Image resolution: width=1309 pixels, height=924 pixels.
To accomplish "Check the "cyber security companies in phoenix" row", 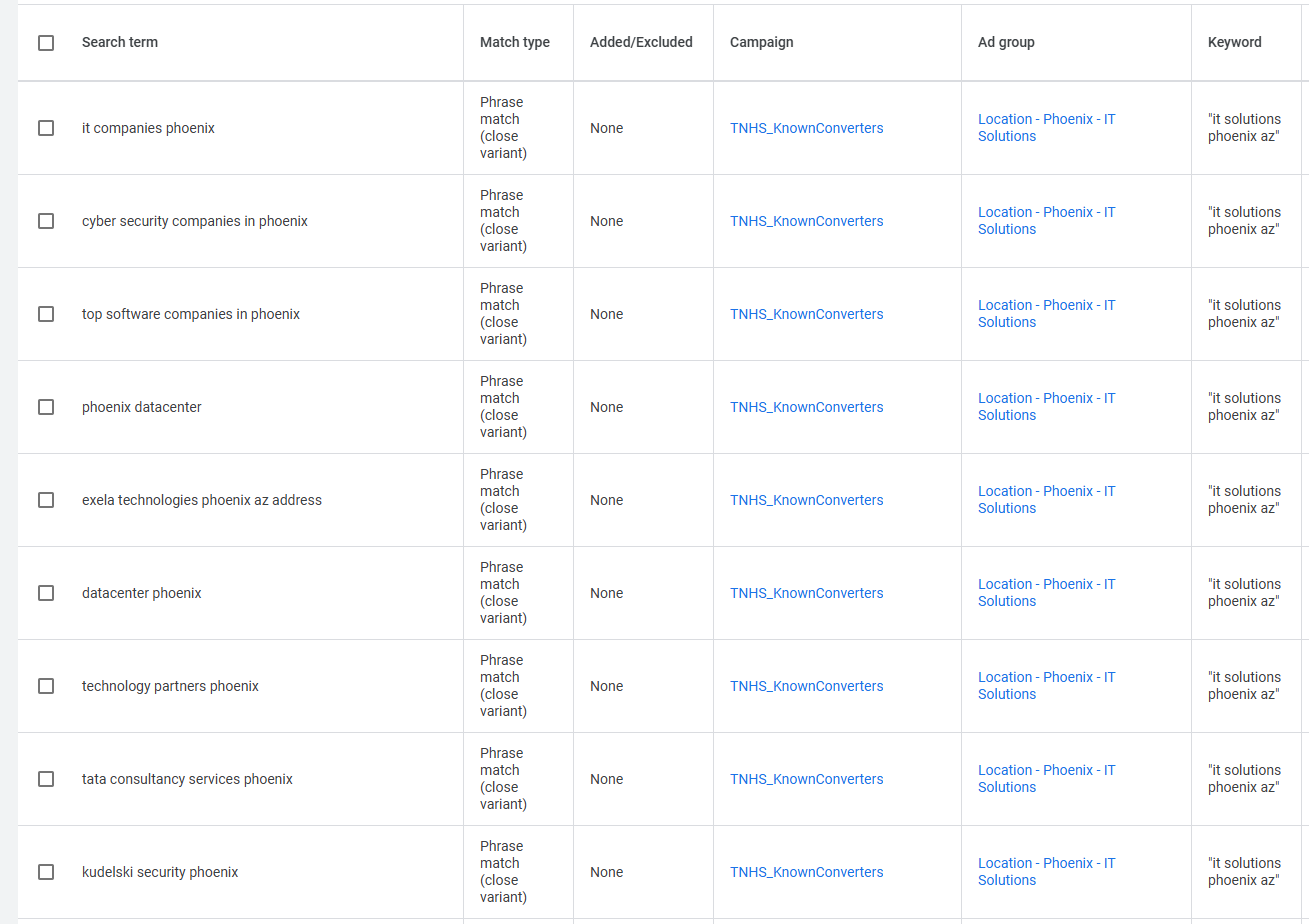I will [x=46, y=221].
